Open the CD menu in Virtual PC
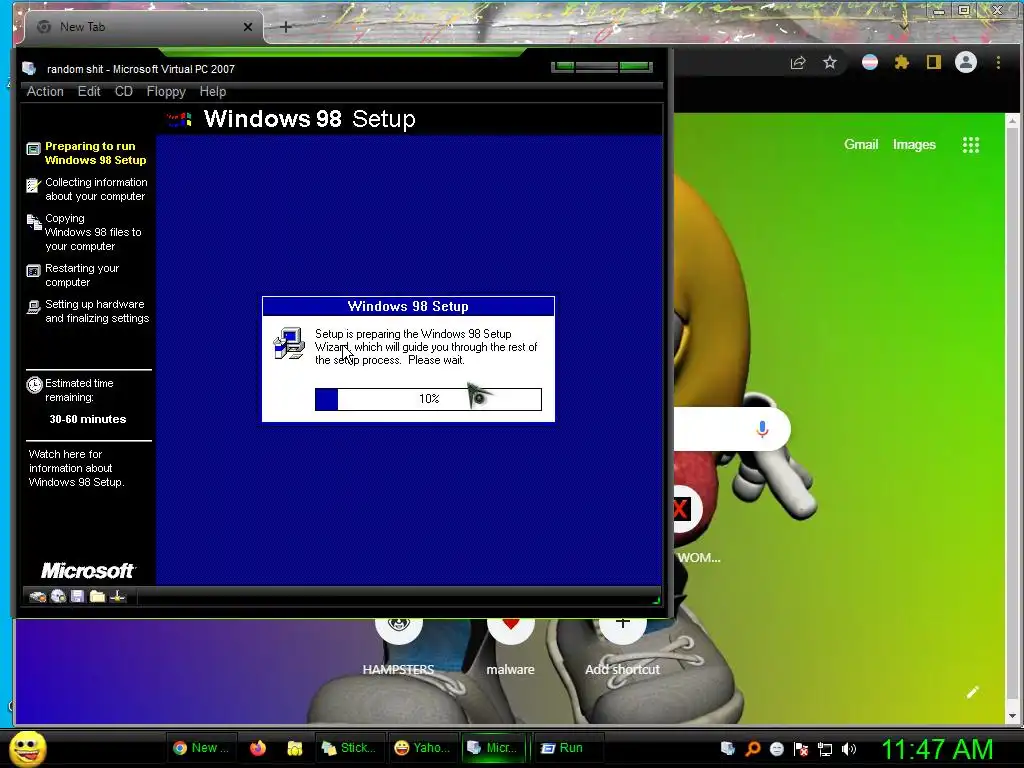Viewport: 1024px width, 768px height. [x=124, y=91]
